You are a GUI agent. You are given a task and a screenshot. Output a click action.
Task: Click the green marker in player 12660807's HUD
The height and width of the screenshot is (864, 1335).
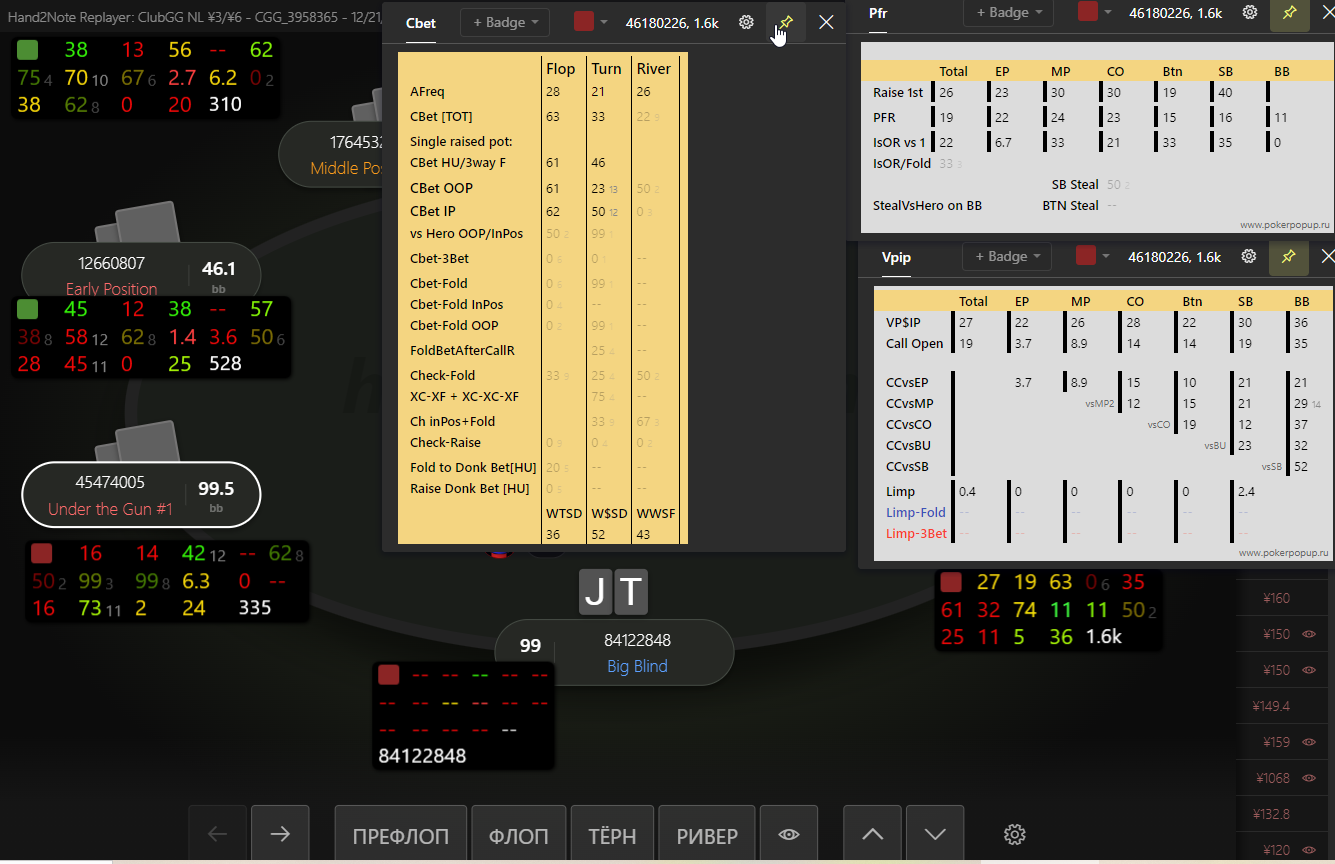coord(28,309)
